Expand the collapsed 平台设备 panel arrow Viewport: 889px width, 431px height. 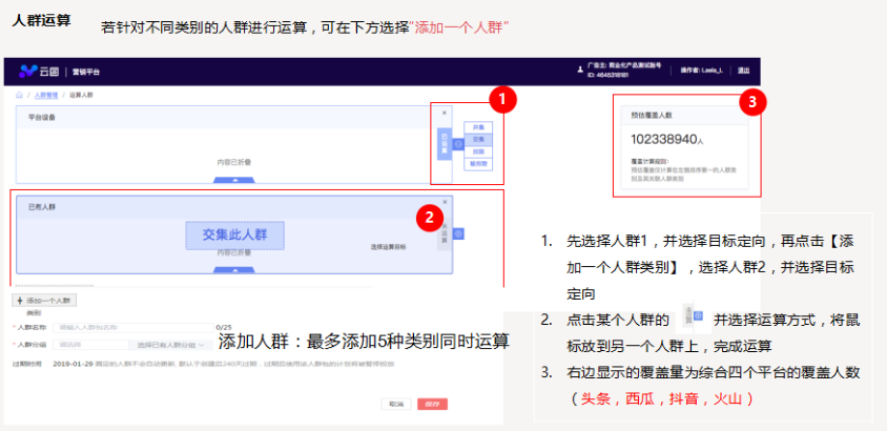coord(234,180)
